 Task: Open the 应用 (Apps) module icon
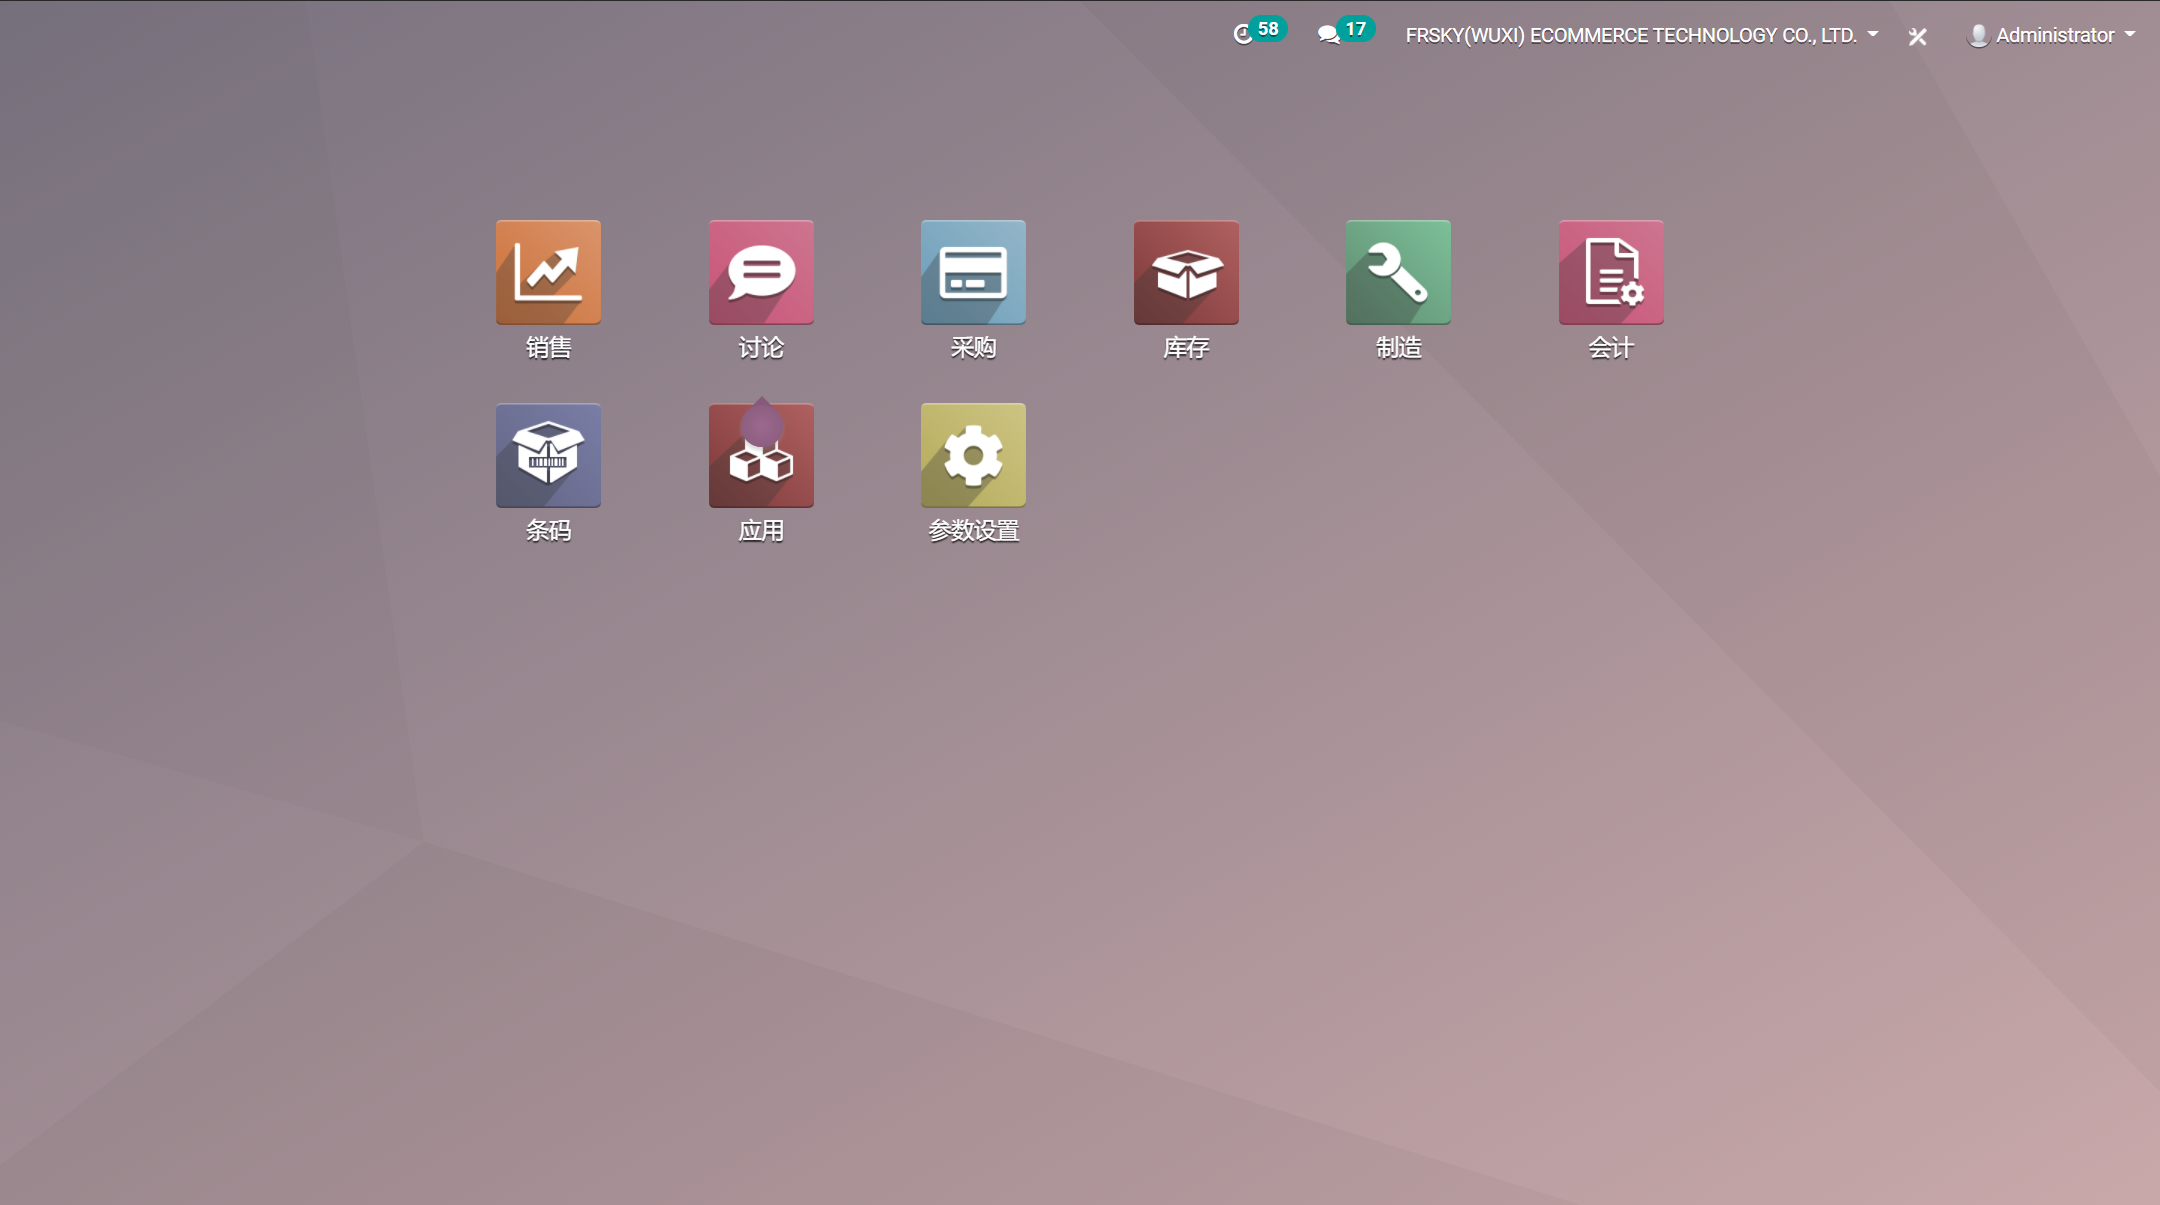761,455
